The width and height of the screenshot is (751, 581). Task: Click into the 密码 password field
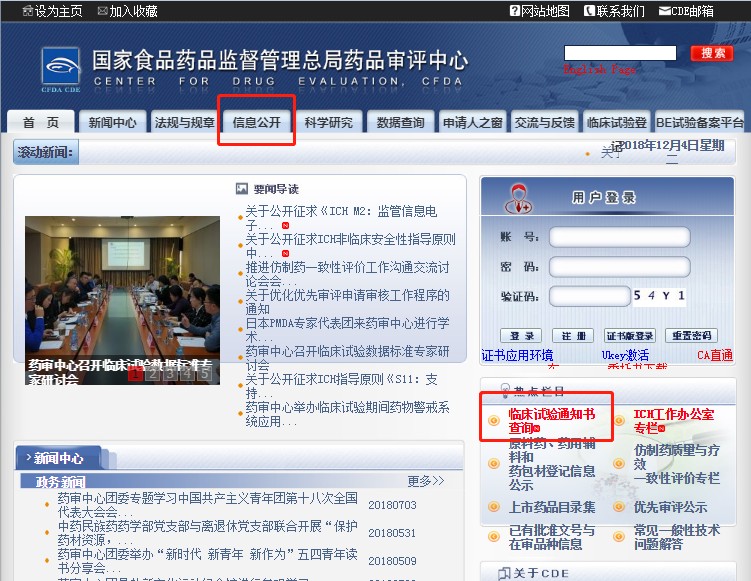pos(619,267)
